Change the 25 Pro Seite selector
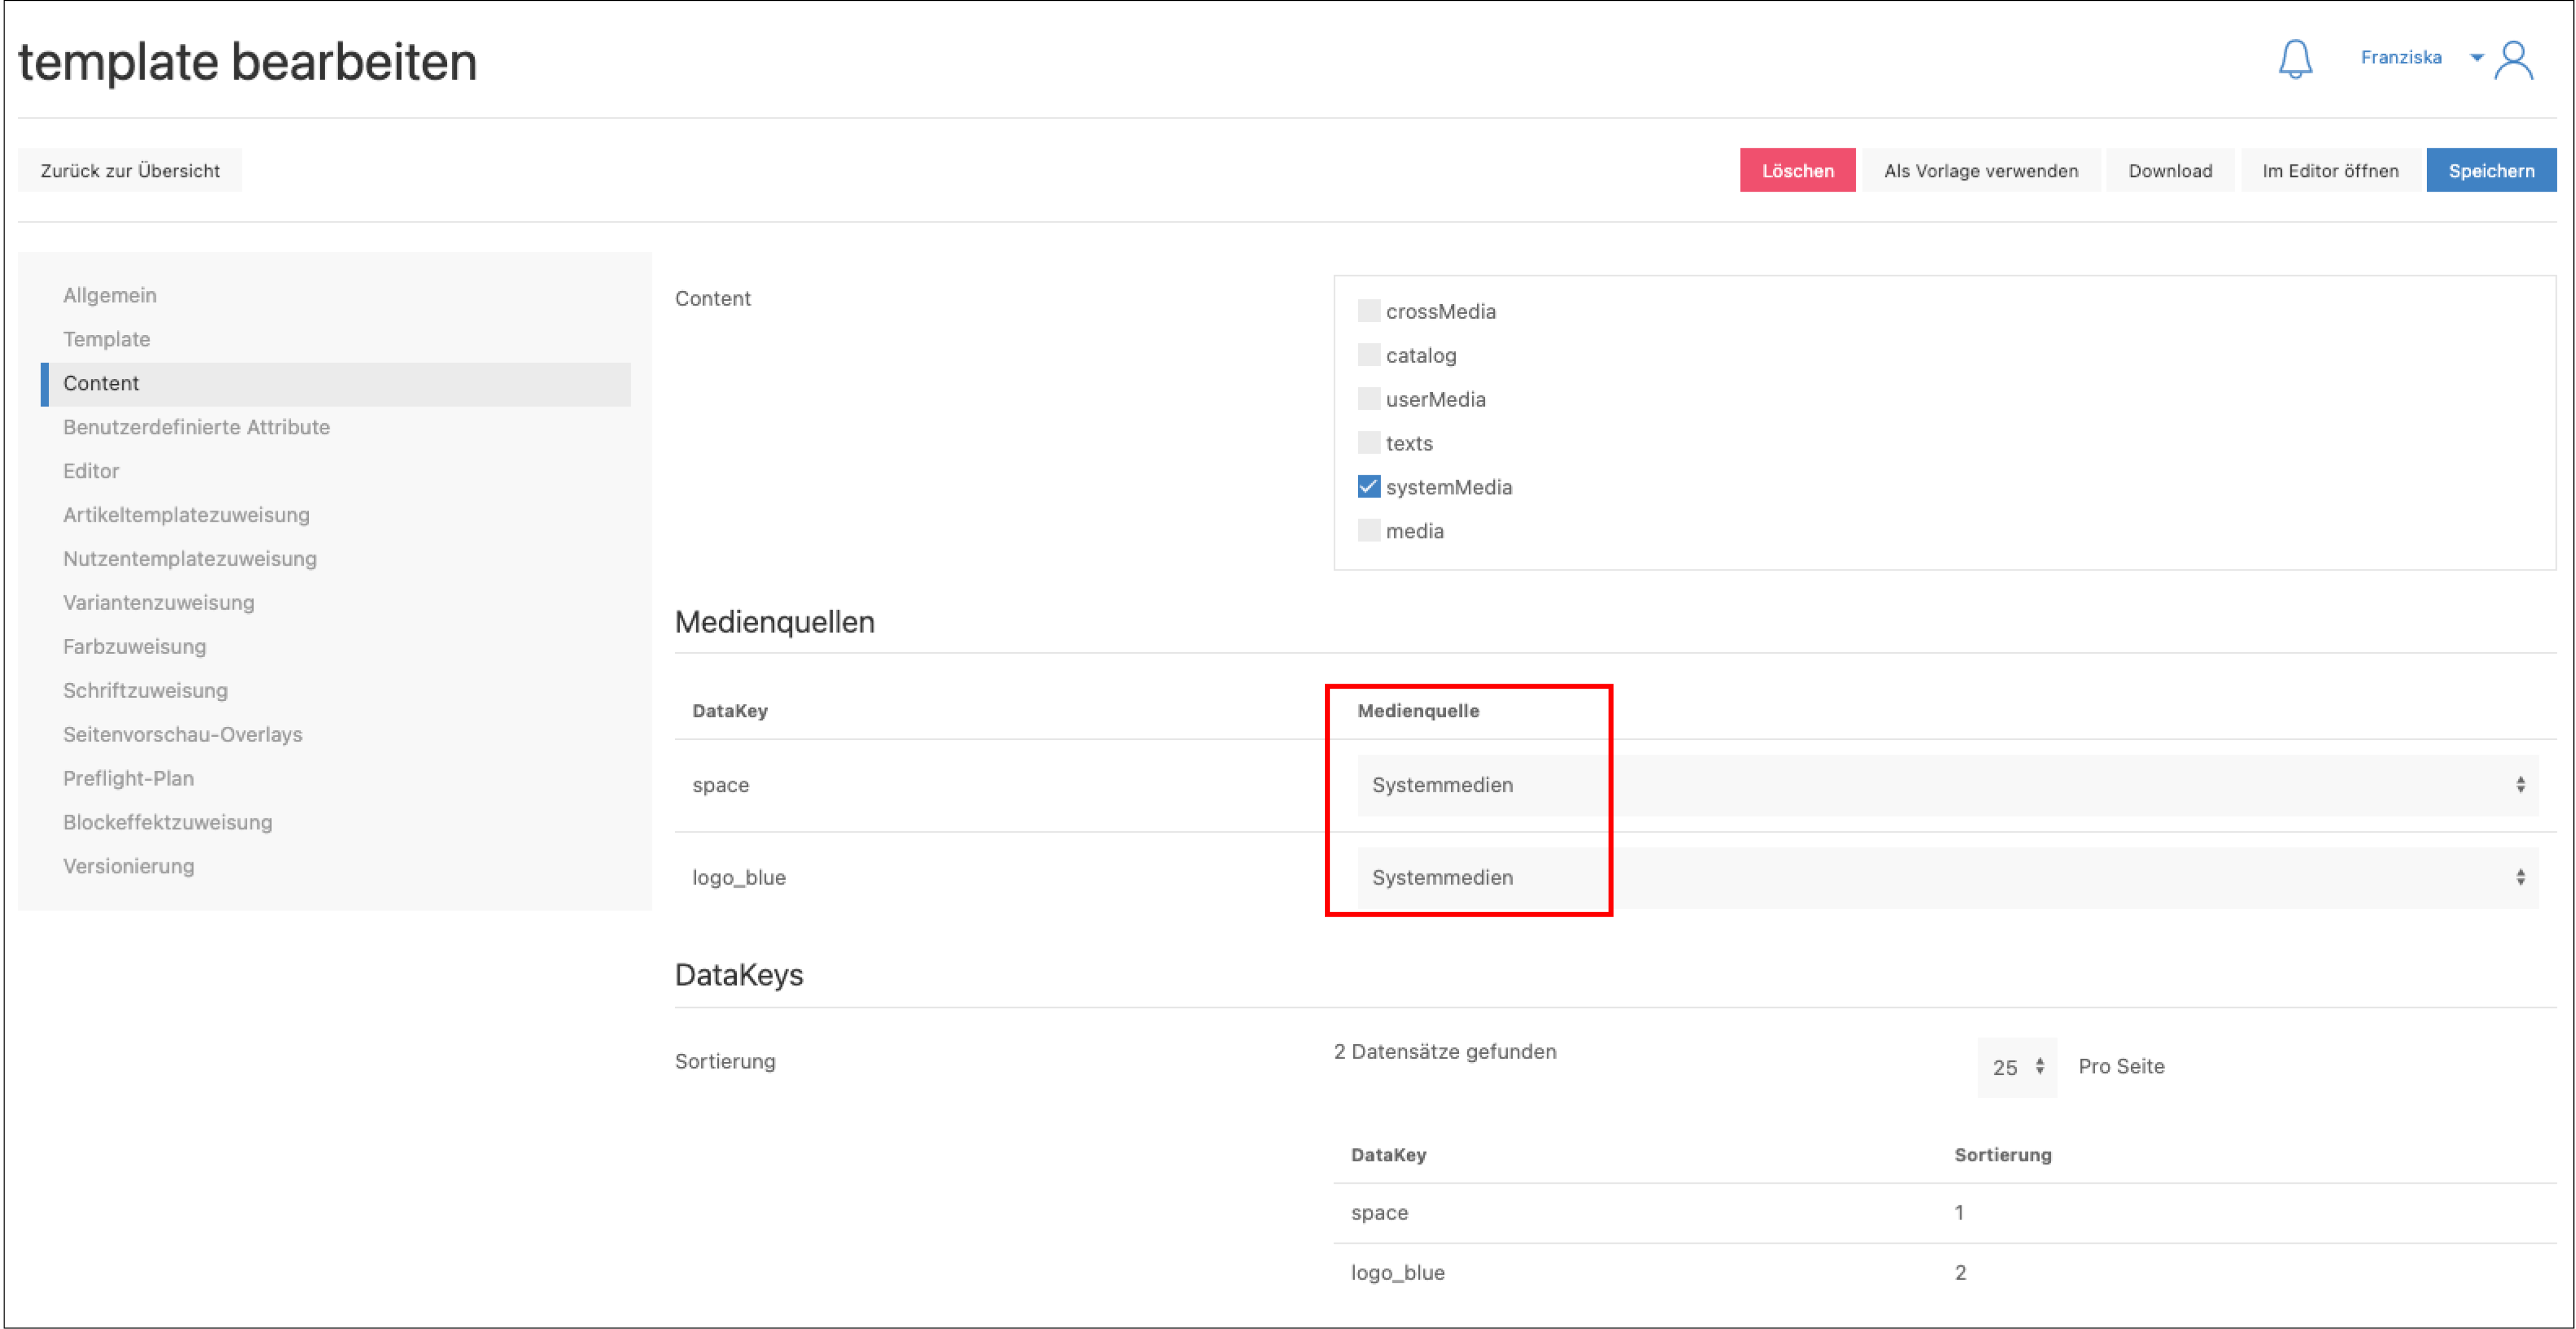This screenshot has height=1329, width=2576. click(x=2016, y=1067)
